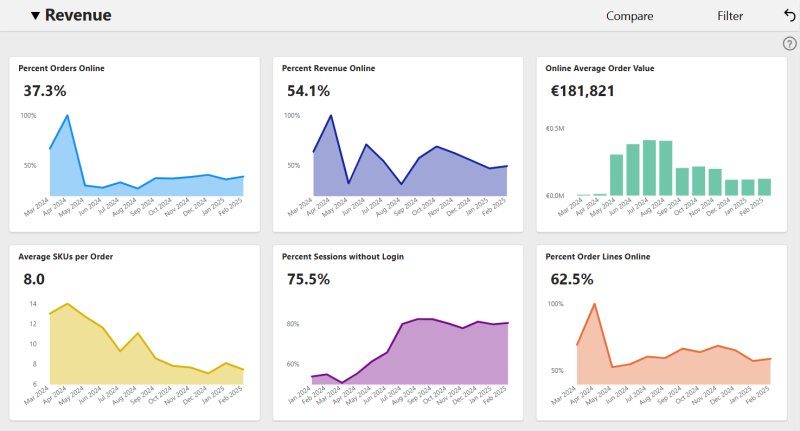Image resolution: width=800 pixels, height=431 pixels.
Task: Click the 8.0 average SKUs value
Action: click(x=34, y=279)
